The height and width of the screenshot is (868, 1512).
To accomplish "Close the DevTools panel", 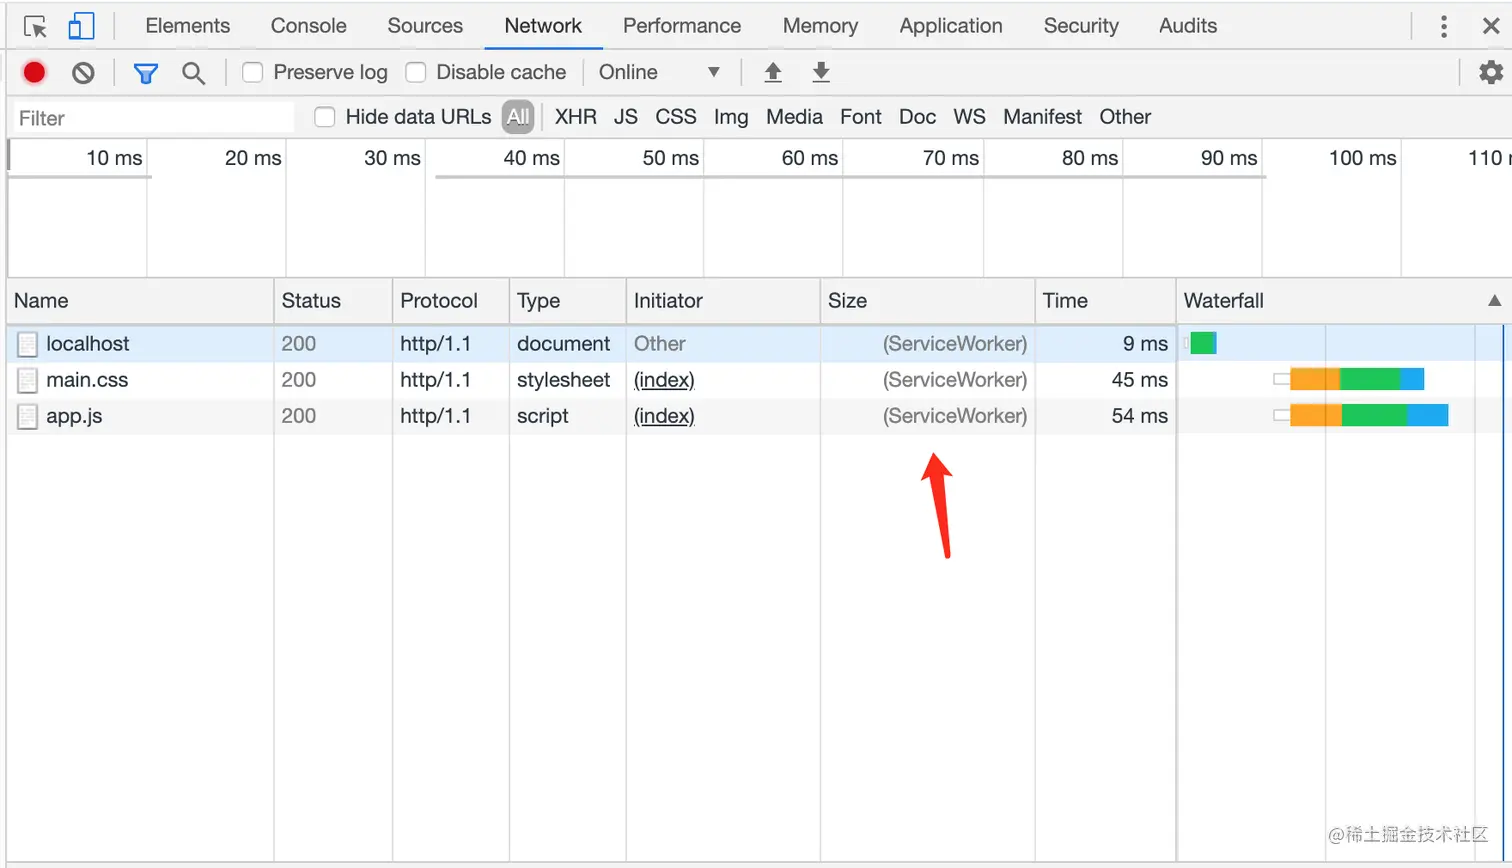I will (1491, 26).
